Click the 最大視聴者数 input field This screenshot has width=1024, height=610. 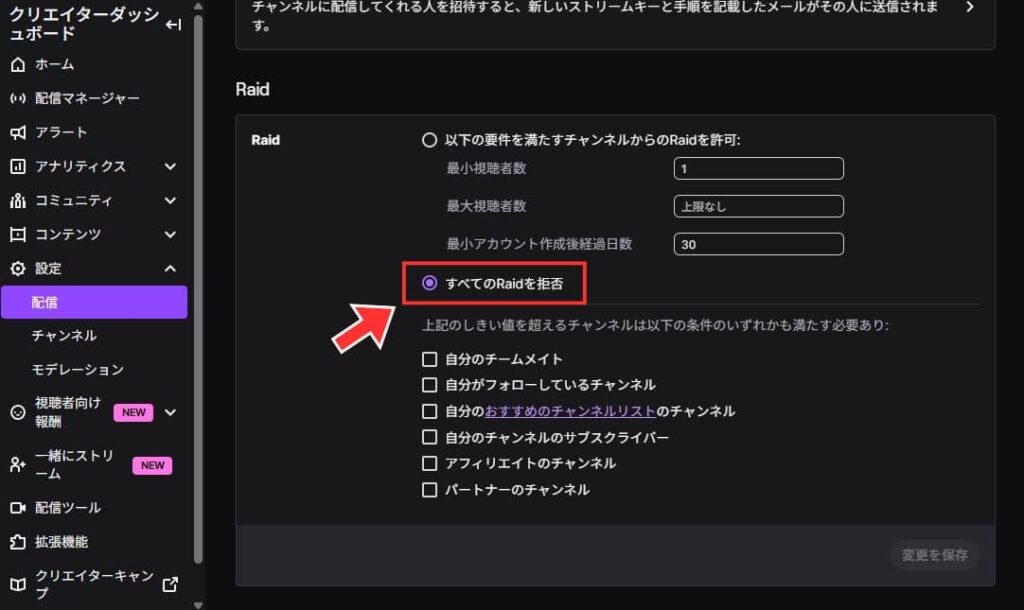759,206
